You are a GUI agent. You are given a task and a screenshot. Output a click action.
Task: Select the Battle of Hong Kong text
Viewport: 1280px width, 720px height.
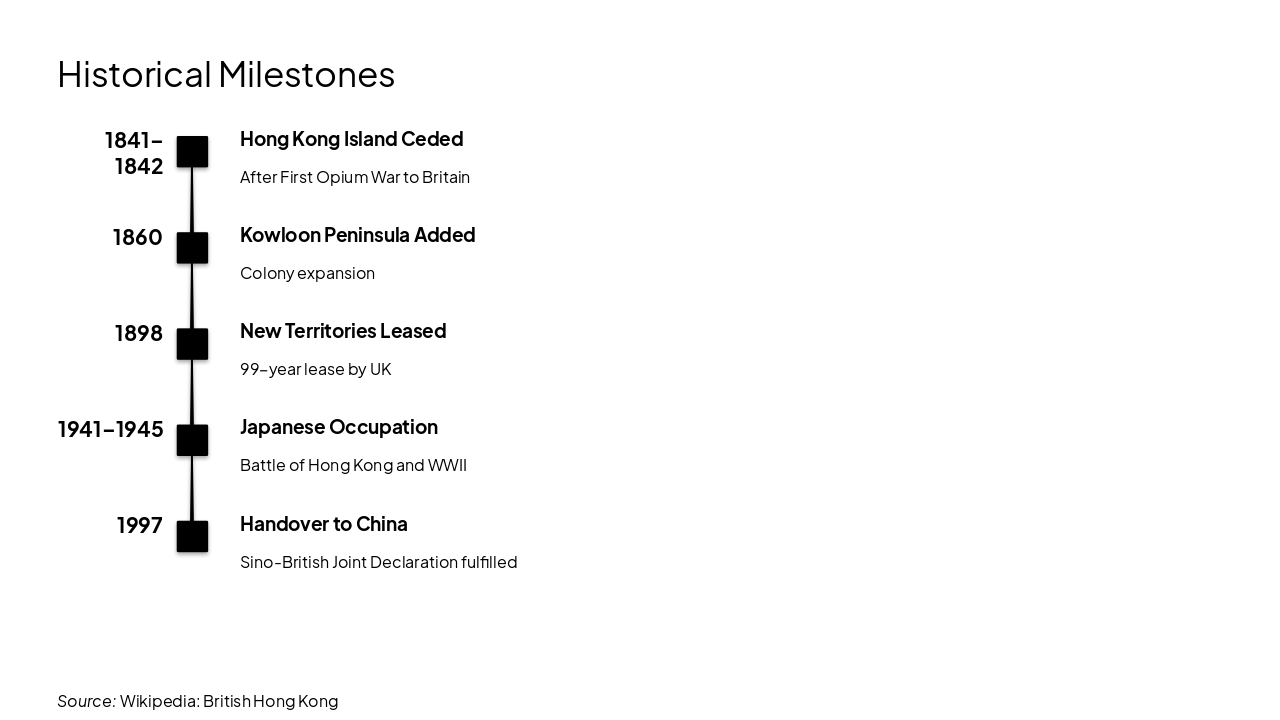pyautogui.click(x=353, y=465)
